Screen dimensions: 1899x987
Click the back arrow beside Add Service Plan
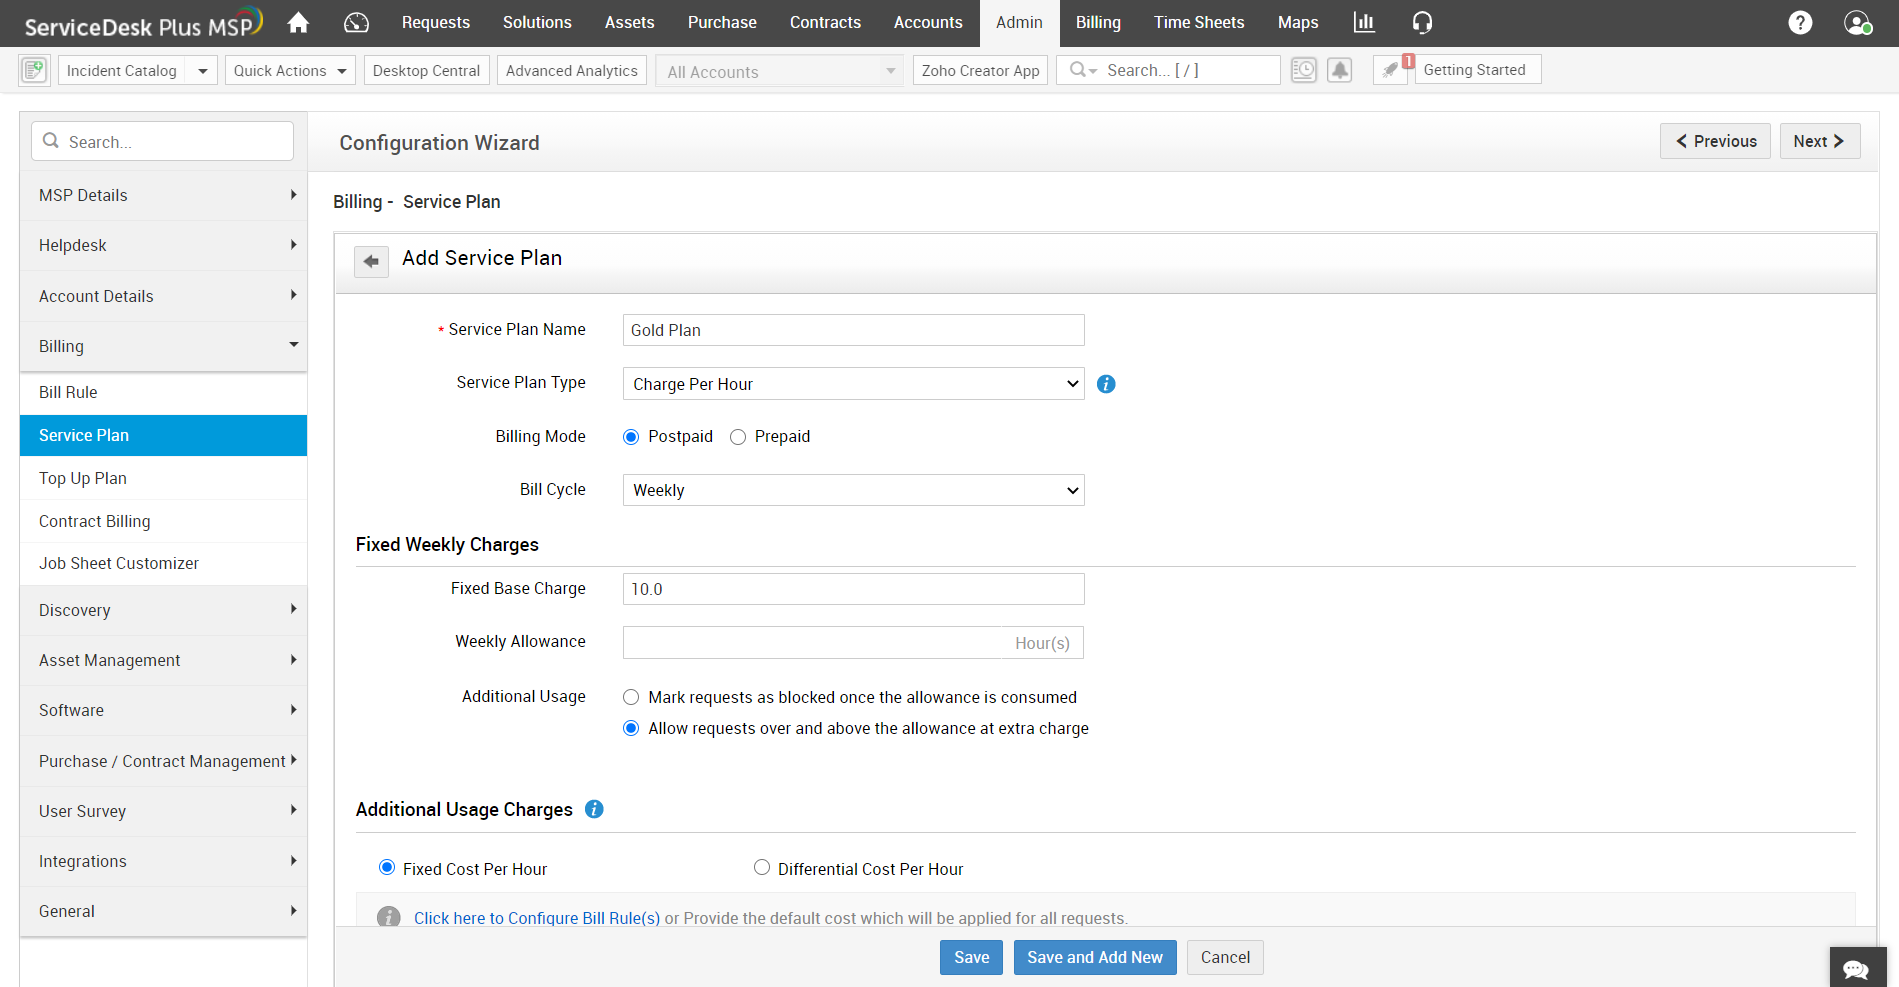point(371,261)
